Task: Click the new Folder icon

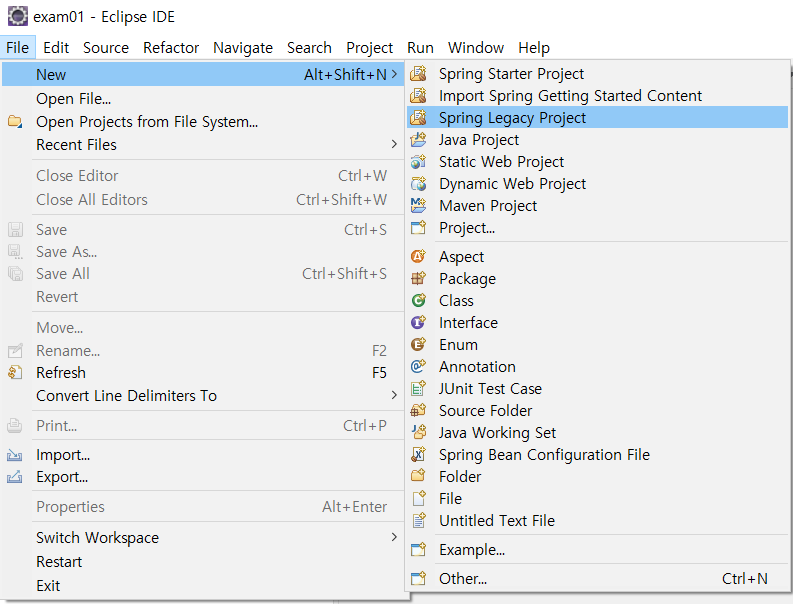Action: point(418,476)
